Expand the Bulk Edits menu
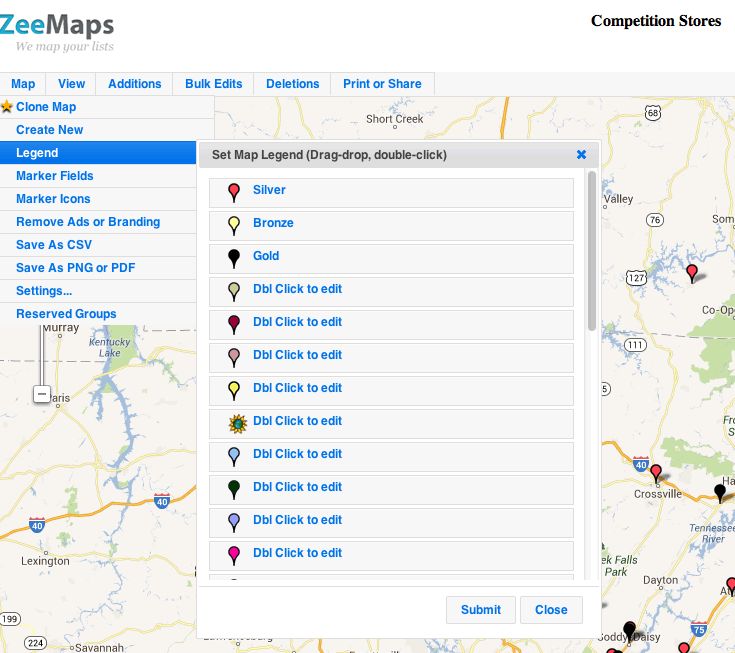The image size is (735, 653). 213,84
